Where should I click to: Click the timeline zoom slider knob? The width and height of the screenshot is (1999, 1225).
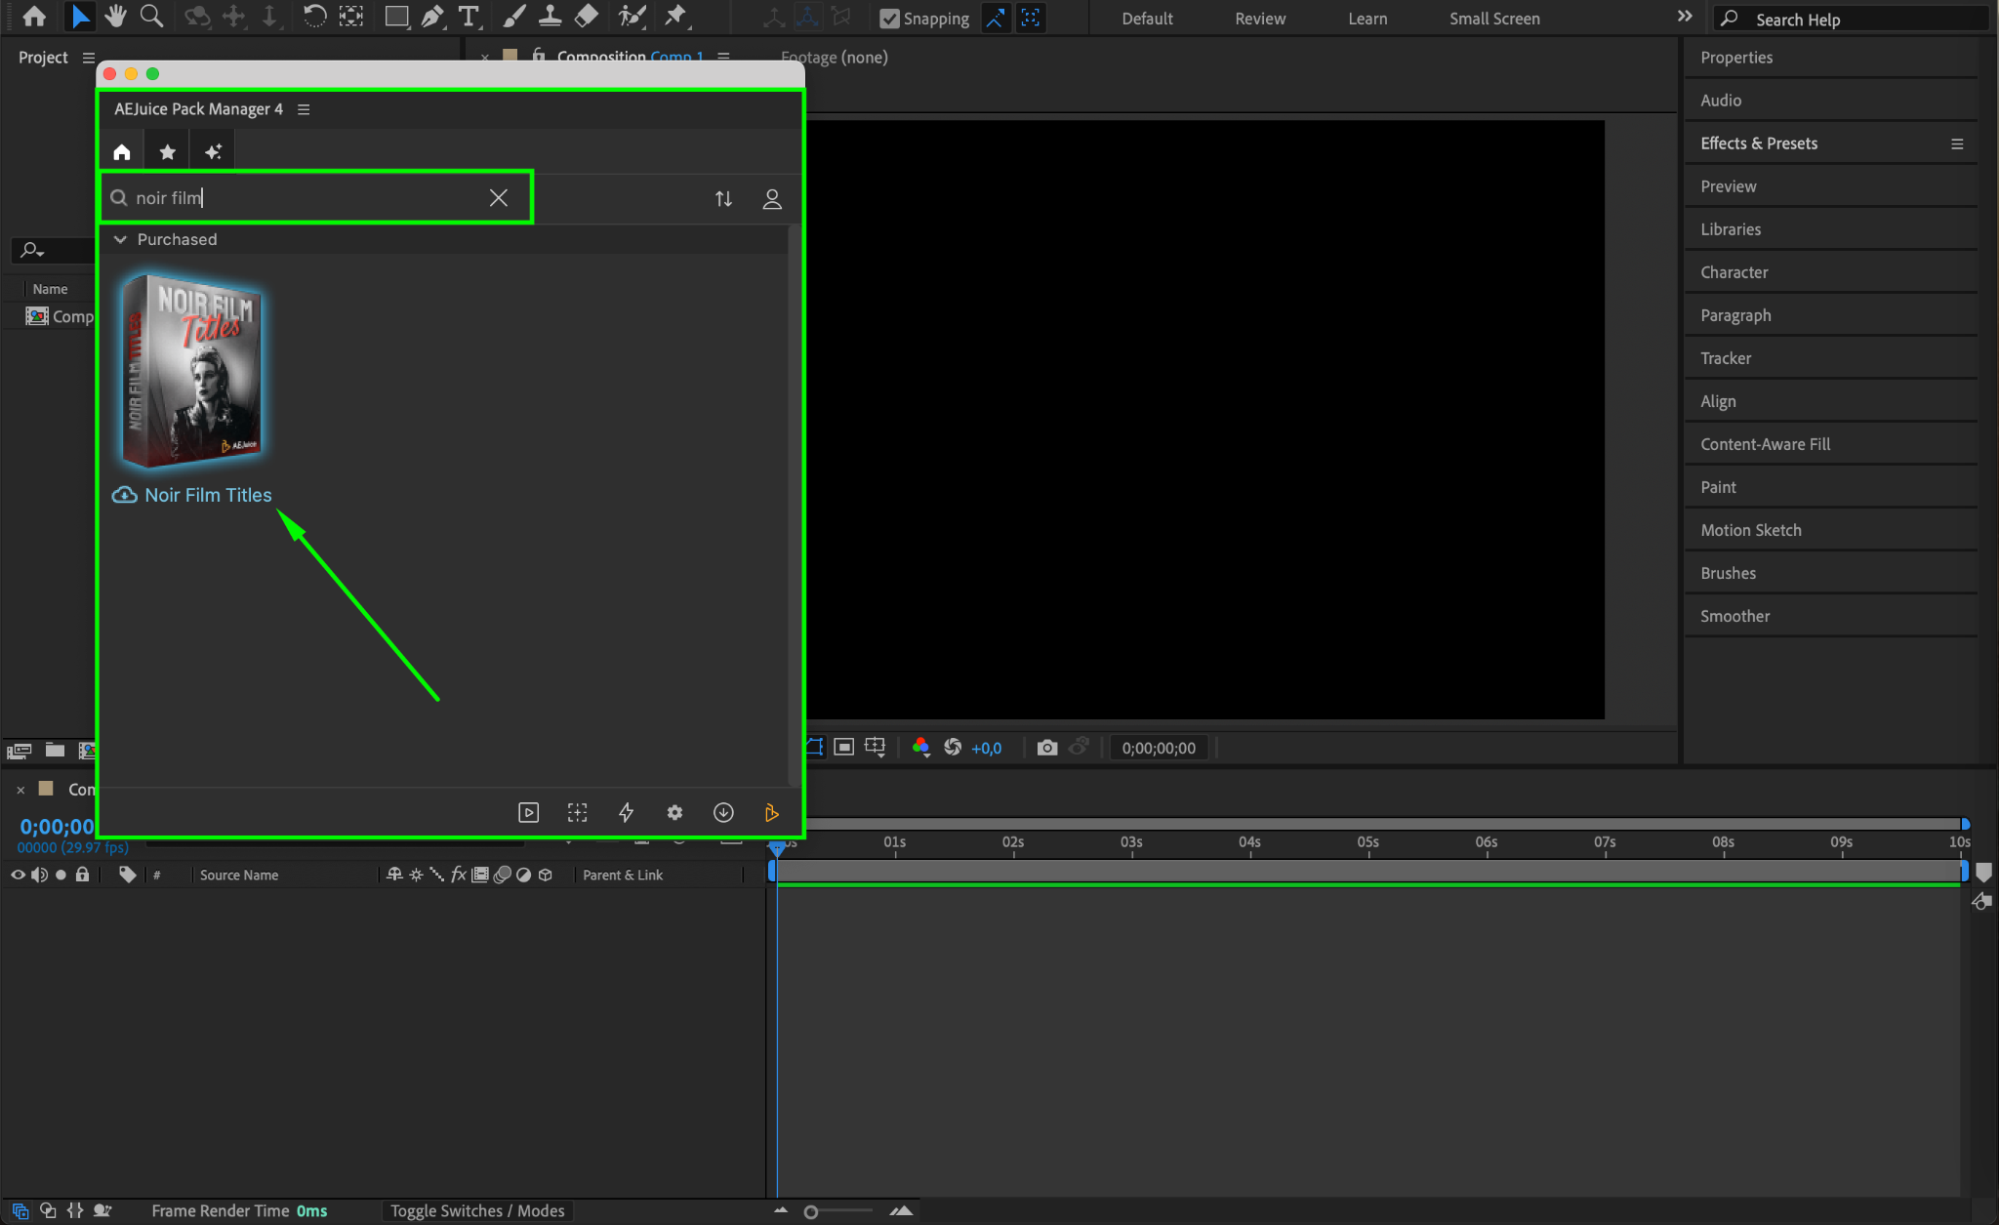click(x=811, y=1211)
